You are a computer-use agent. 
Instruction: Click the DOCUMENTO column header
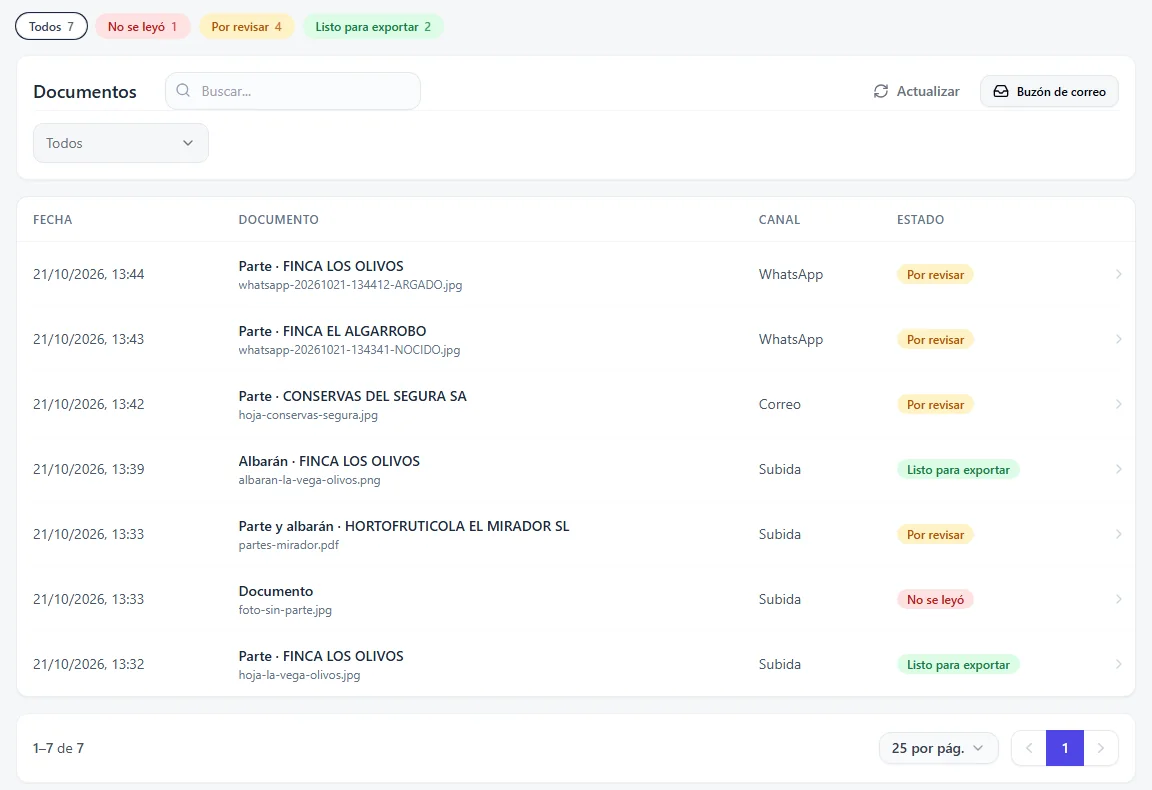click(278, 220)
